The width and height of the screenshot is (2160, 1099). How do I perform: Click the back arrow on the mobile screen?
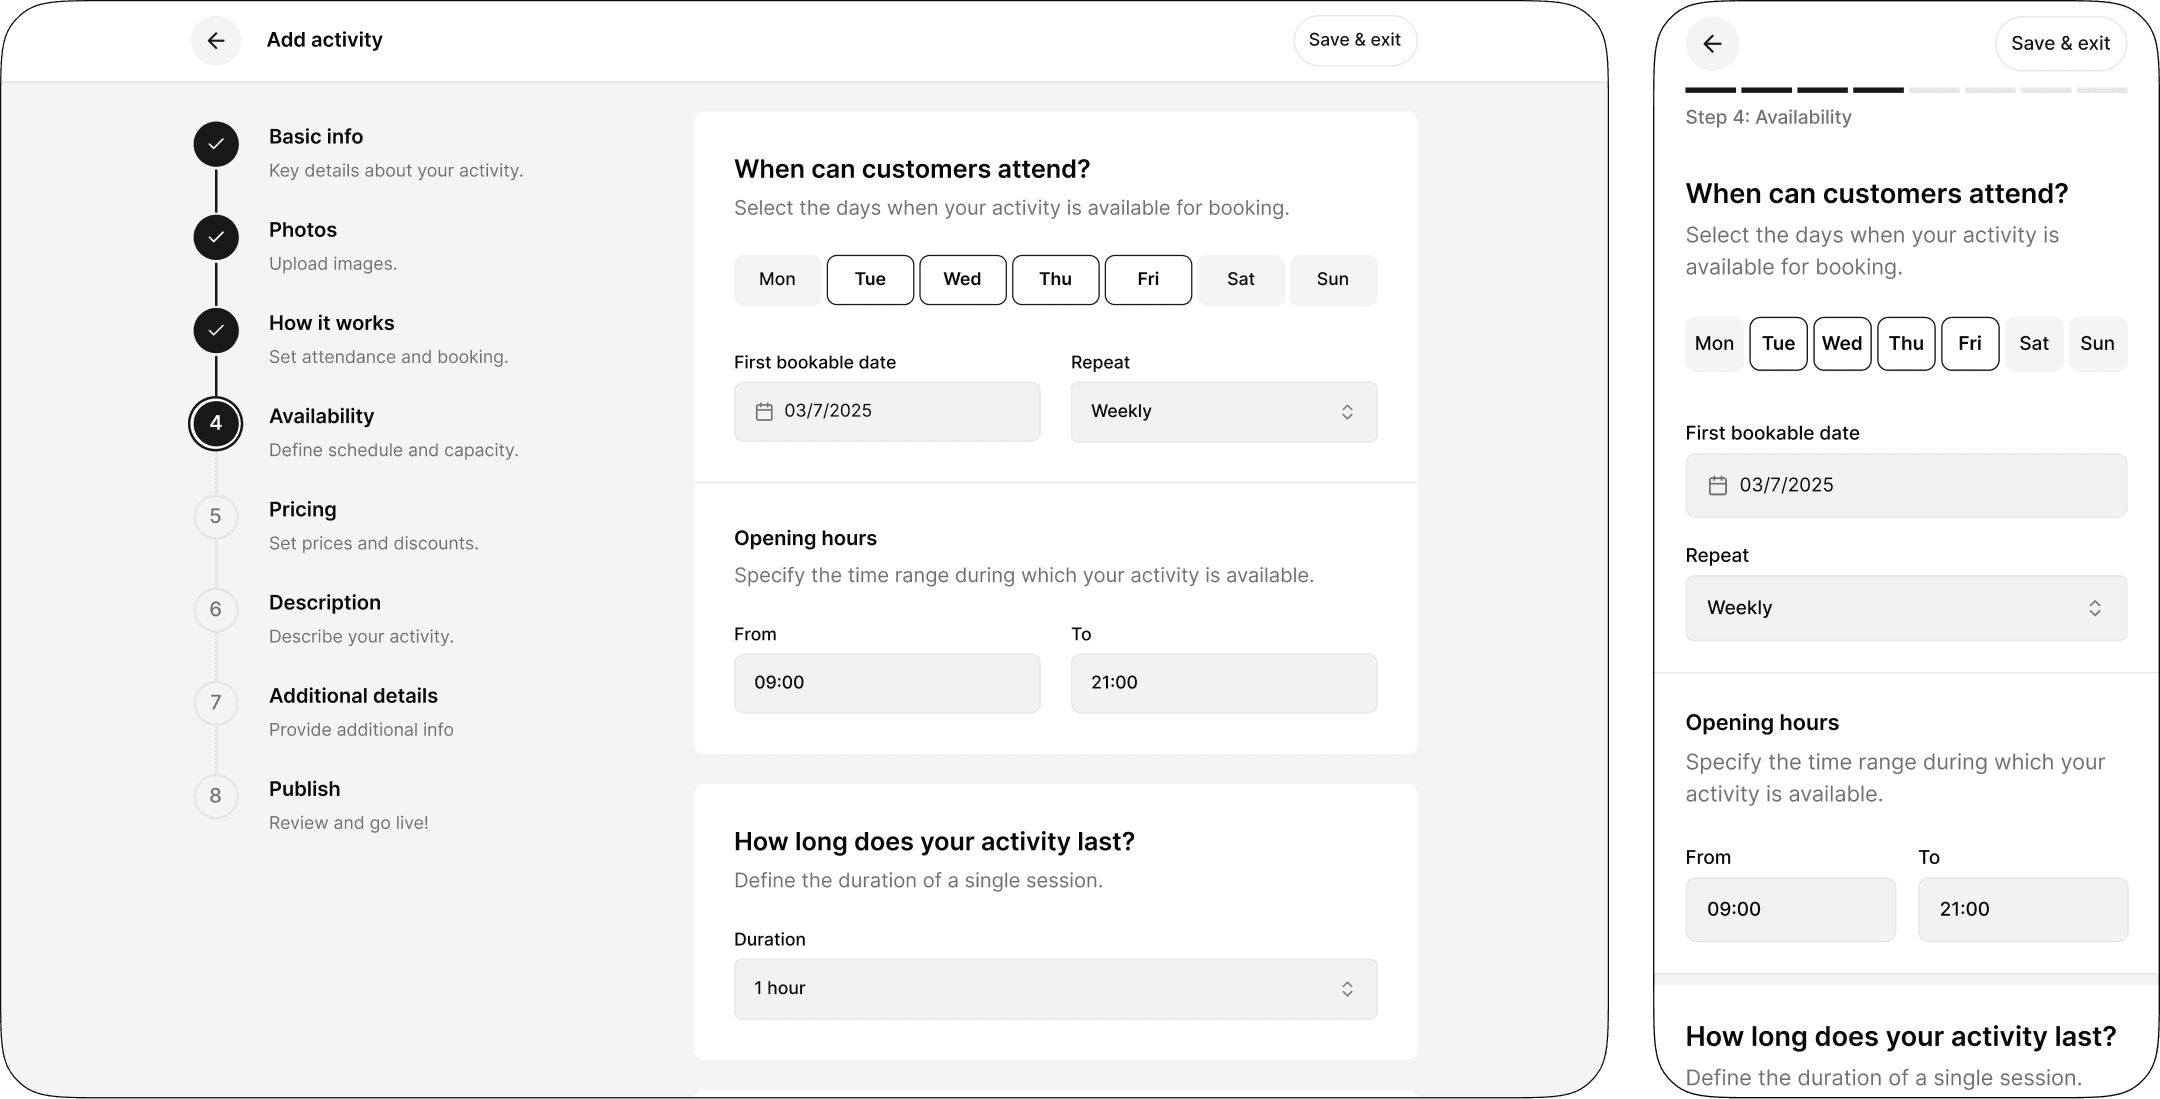pyautogui.click(x=1712, y=43)
